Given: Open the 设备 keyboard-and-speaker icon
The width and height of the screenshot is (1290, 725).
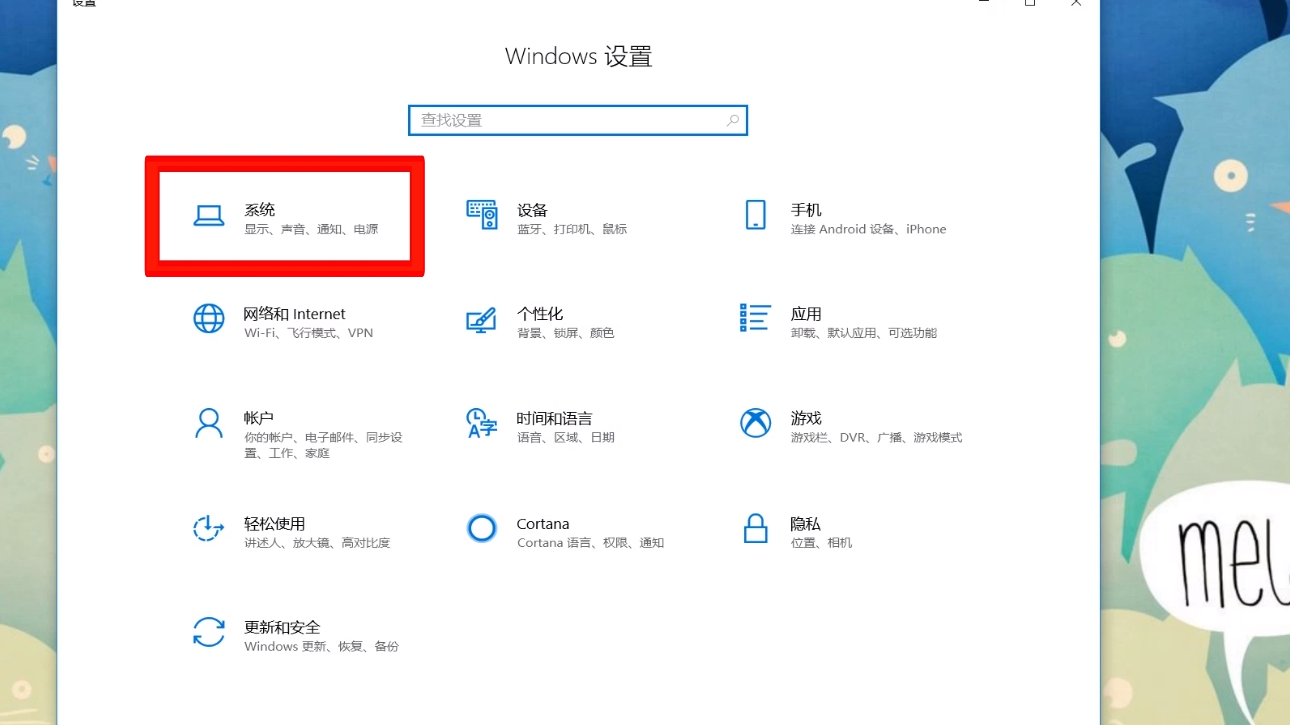Looking at the screenshot, I should coord(482,215).
